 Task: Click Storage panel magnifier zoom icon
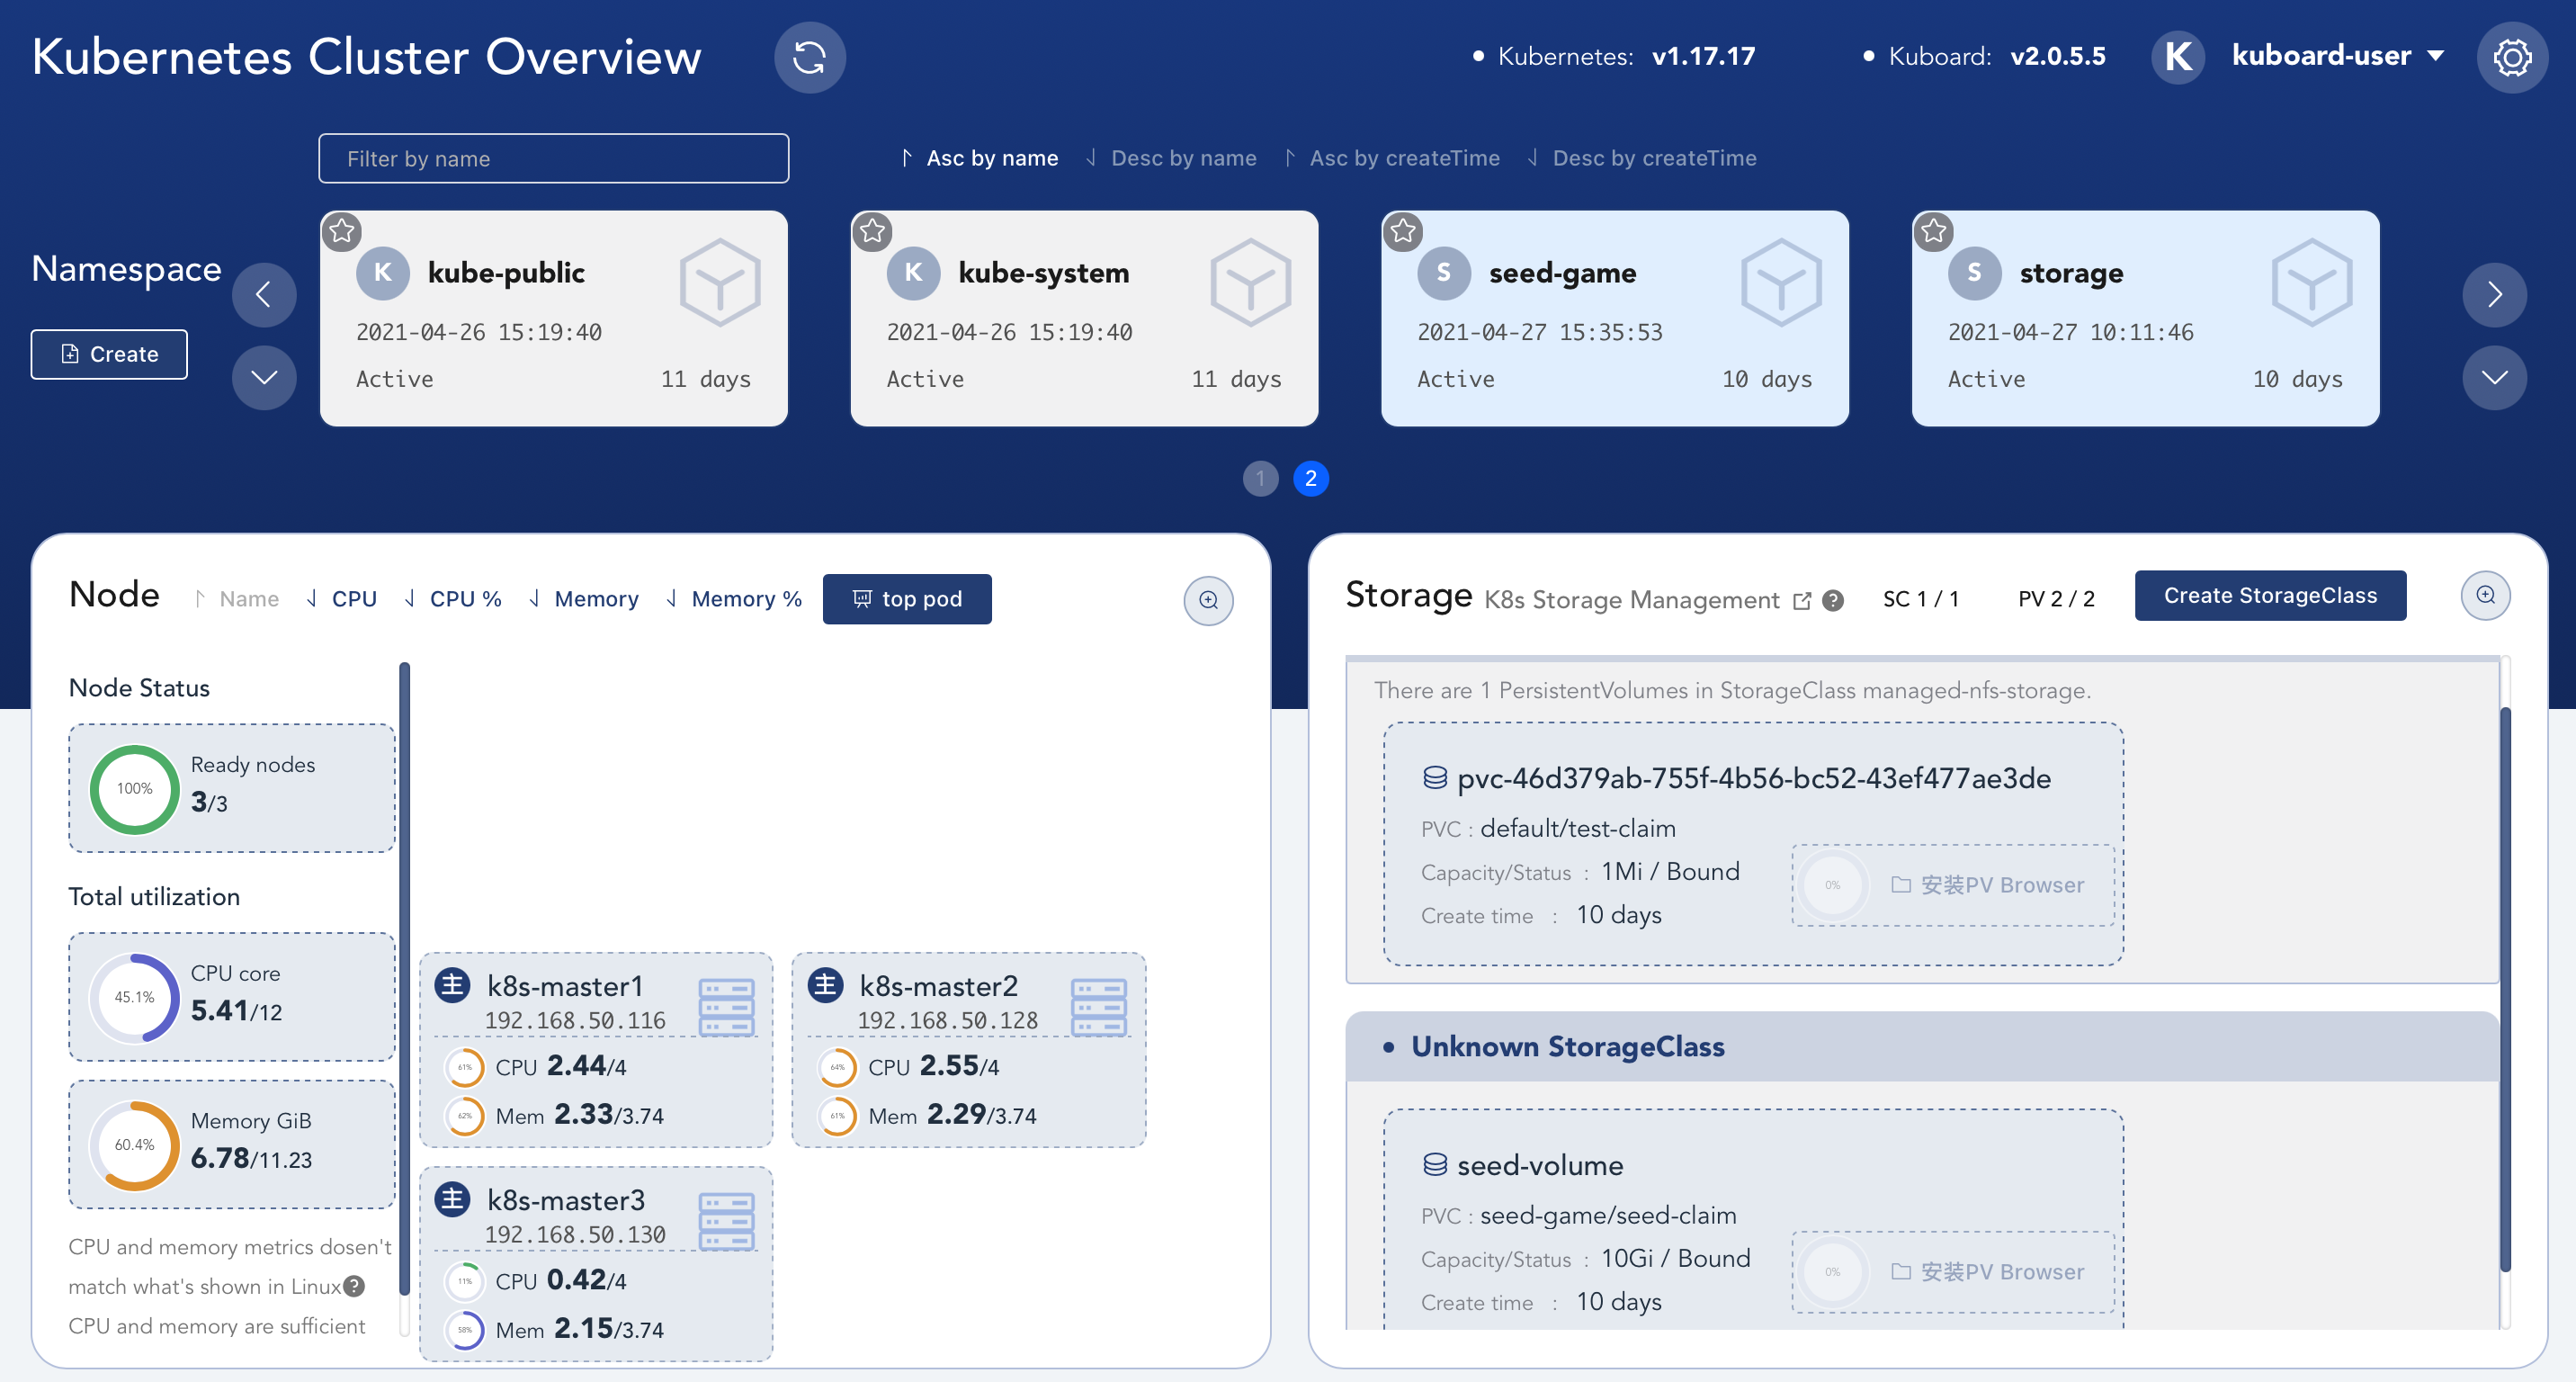[2485, 596]
